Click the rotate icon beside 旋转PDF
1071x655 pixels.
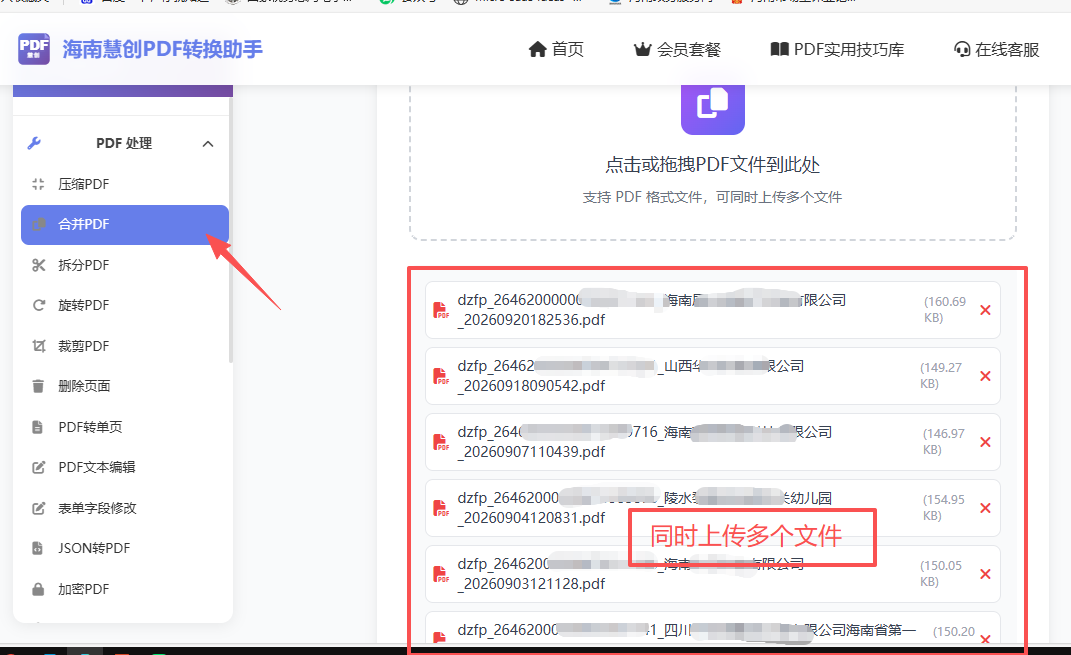38,305
